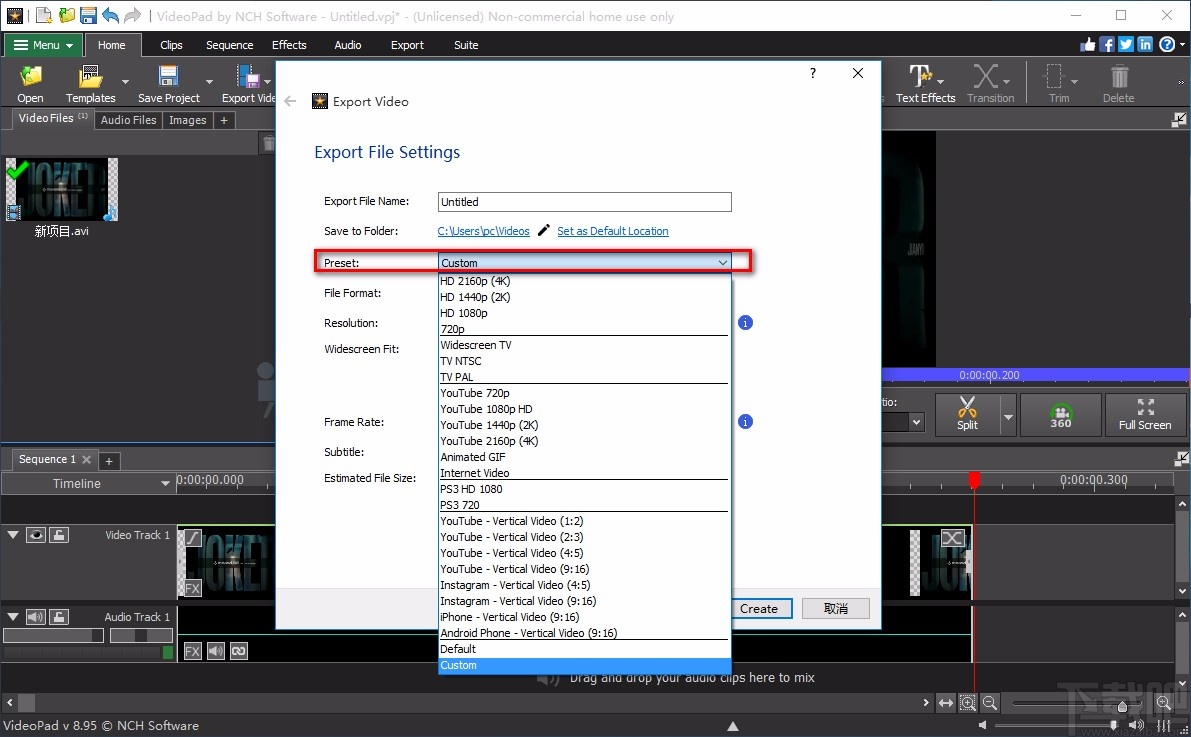Open Text Effects tool
Screen dimensions: 1191x737
(x=925, y=84)
